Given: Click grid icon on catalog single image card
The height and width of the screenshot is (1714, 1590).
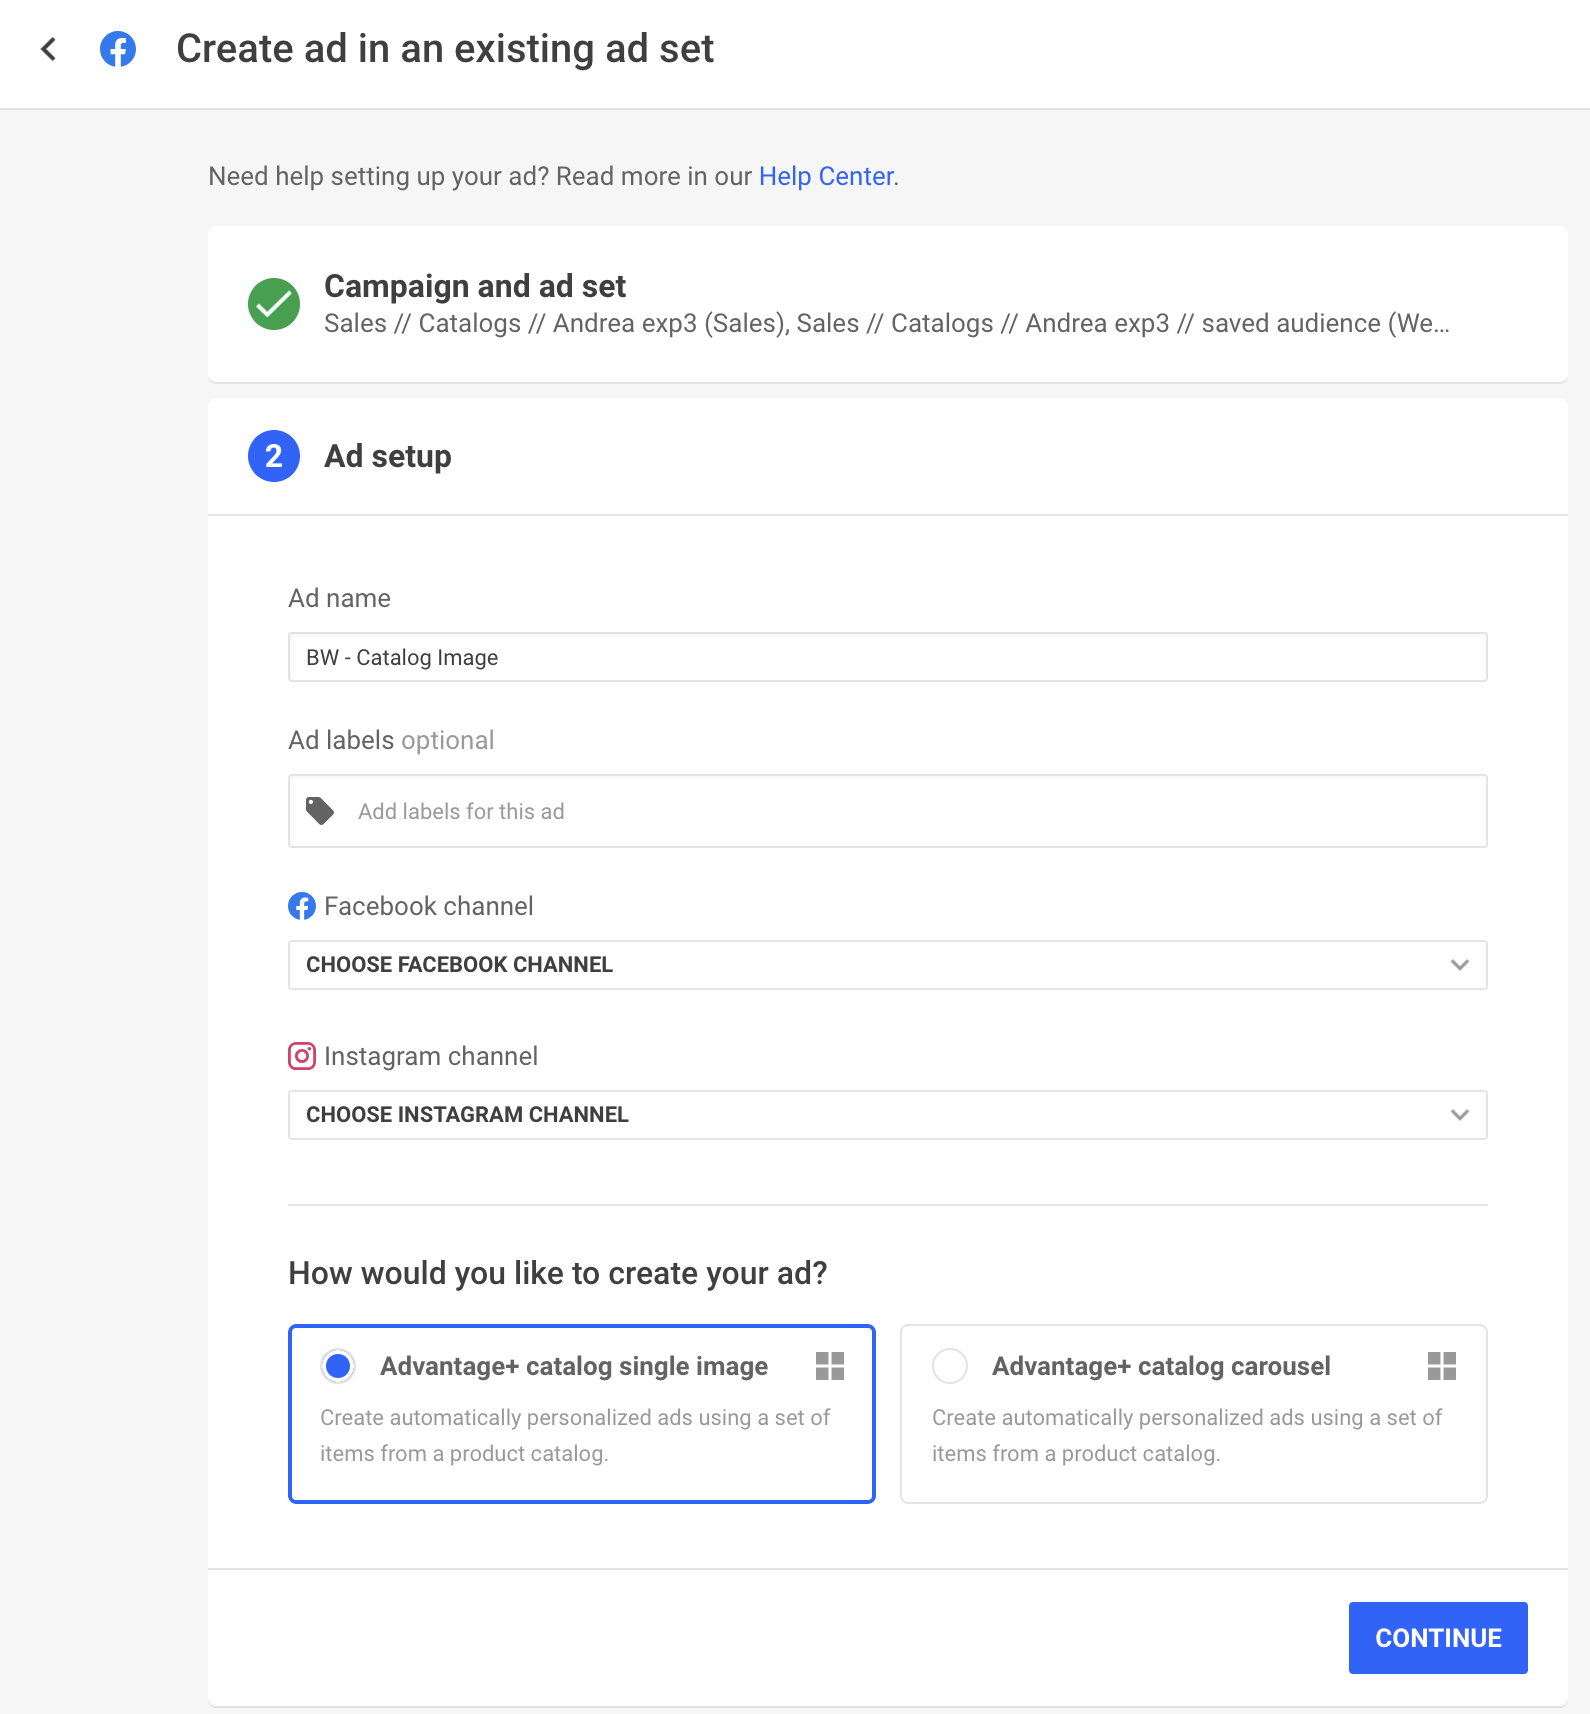Looking at the screenshot, I should [830, 1366].
